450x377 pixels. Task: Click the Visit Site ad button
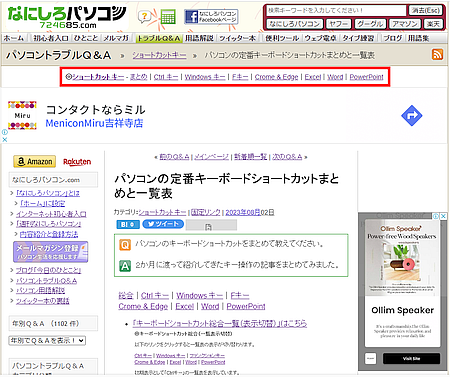coord(411,359)
